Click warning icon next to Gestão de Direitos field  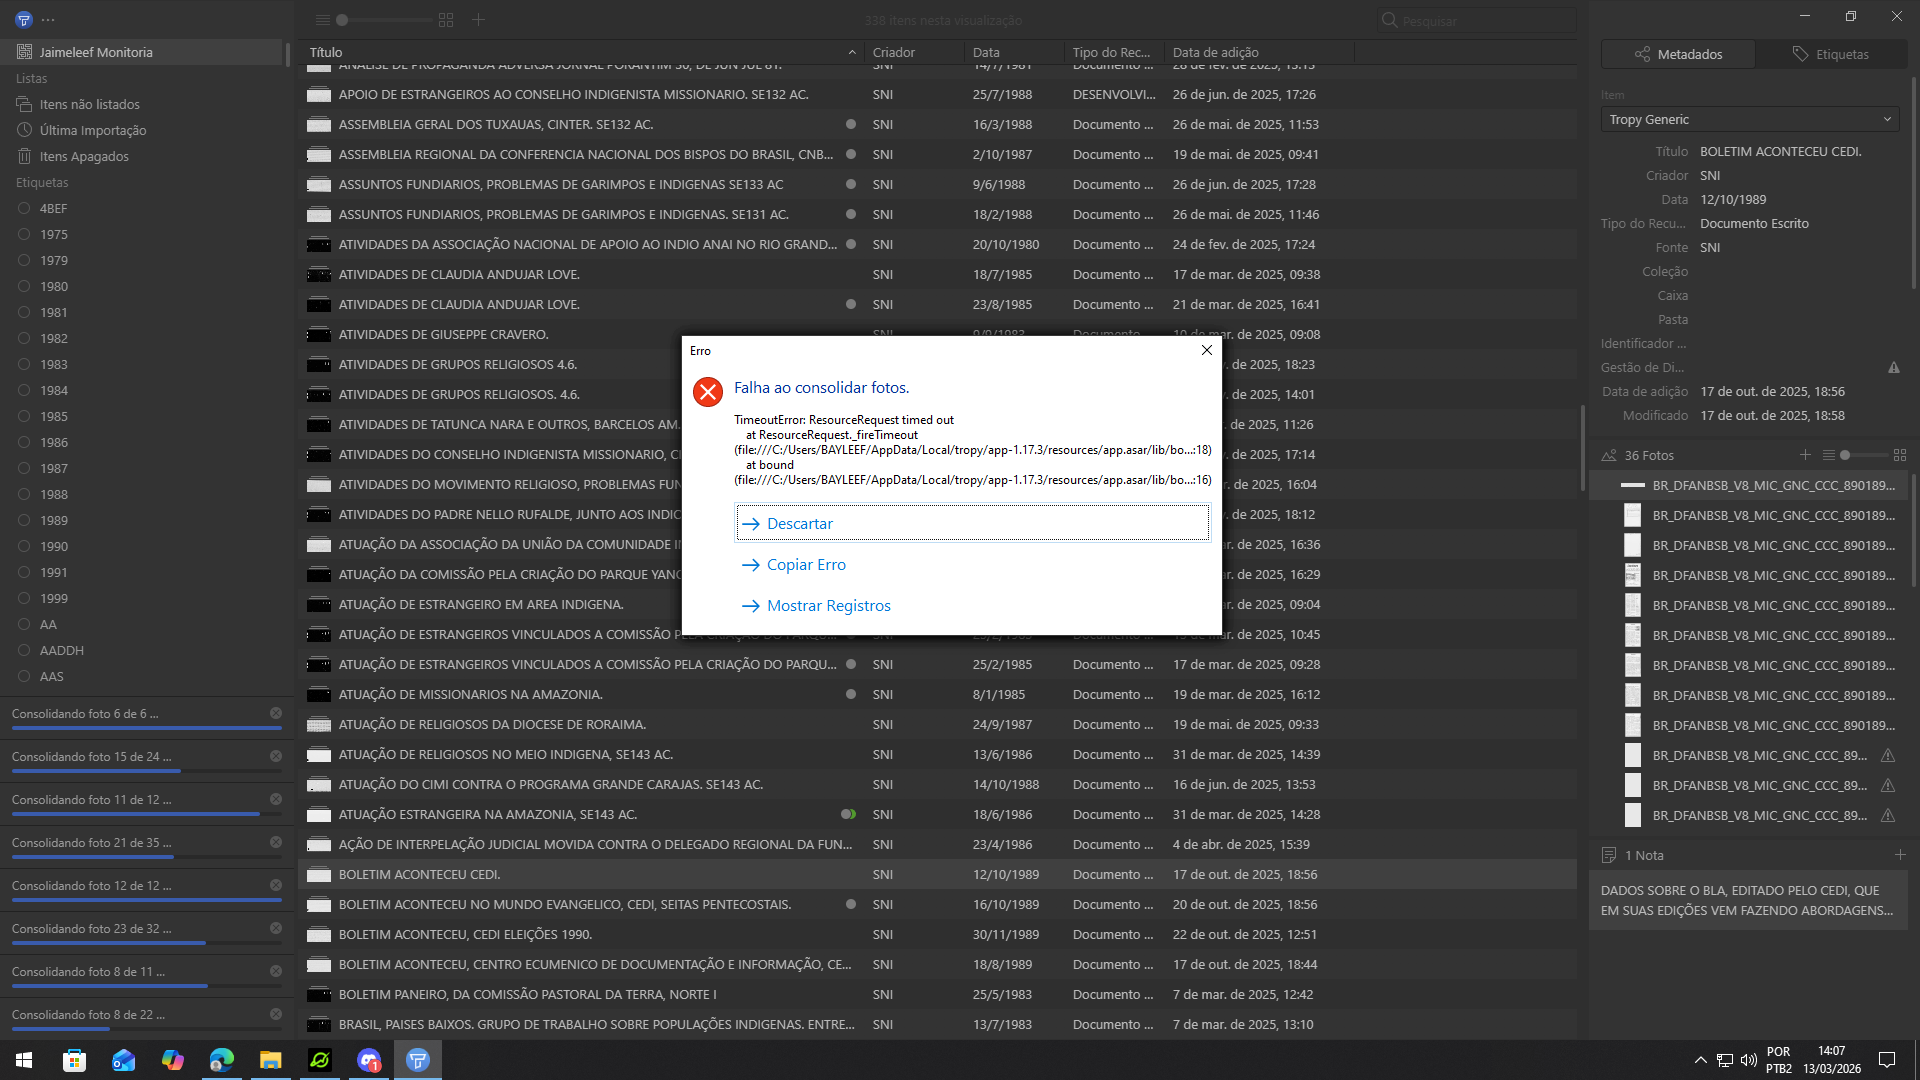tap(1893, 368)
